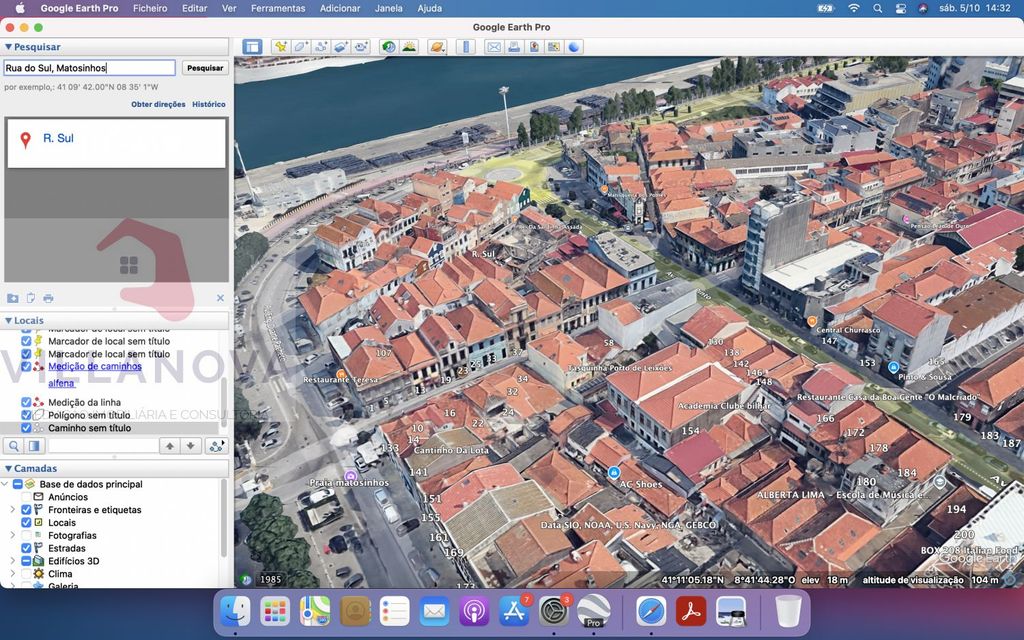Click the Locais panel filter text field
Viewport: 1024px width, 640px height.
click(x=103, y=446)
